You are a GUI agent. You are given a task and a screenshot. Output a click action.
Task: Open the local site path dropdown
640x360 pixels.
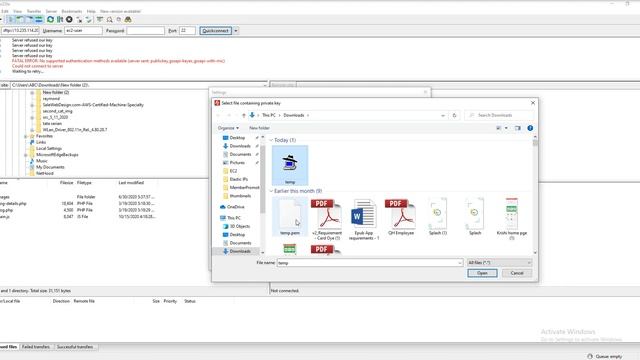click(x=264, y=85)
